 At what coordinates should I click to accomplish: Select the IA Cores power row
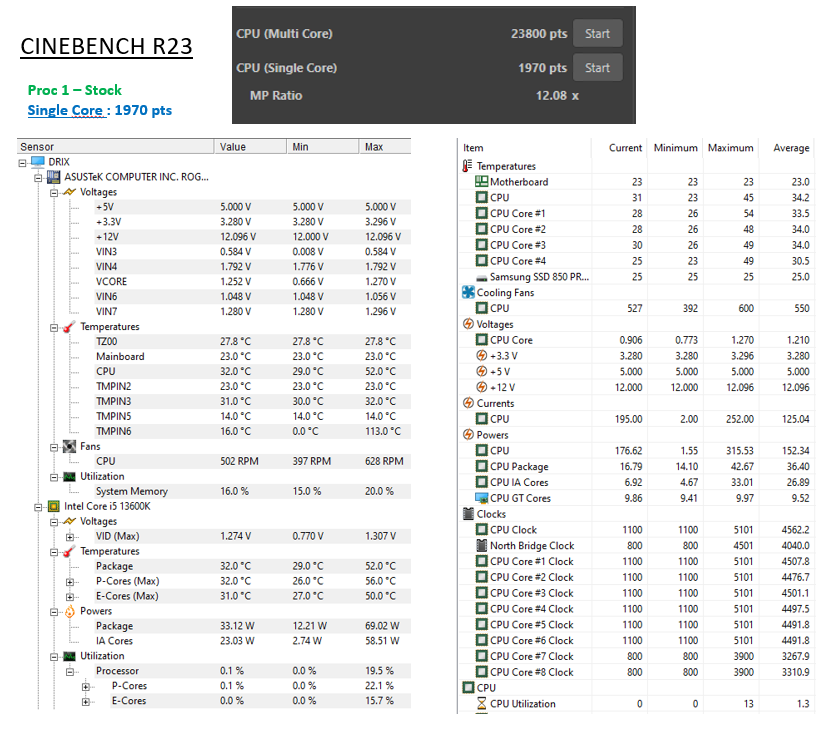point(253,641)
